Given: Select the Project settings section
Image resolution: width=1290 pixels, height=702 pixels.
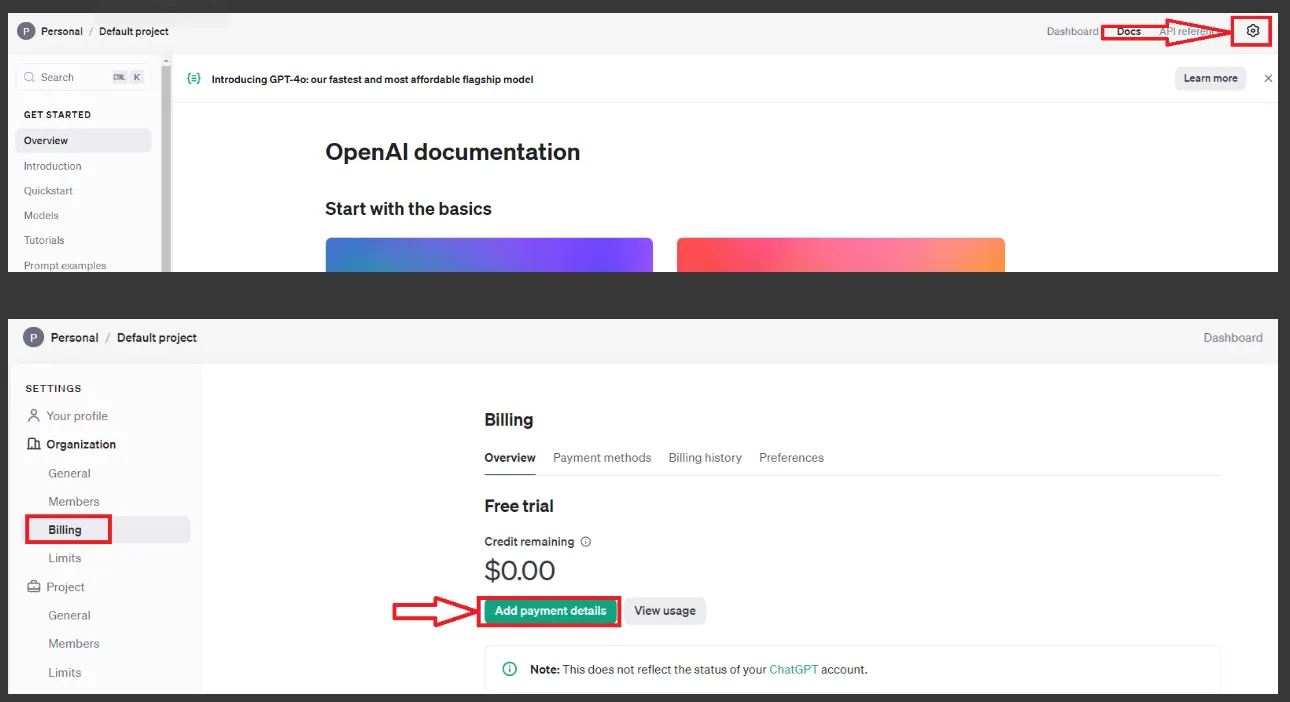Looking at the screenshot, I should point(65,587).
